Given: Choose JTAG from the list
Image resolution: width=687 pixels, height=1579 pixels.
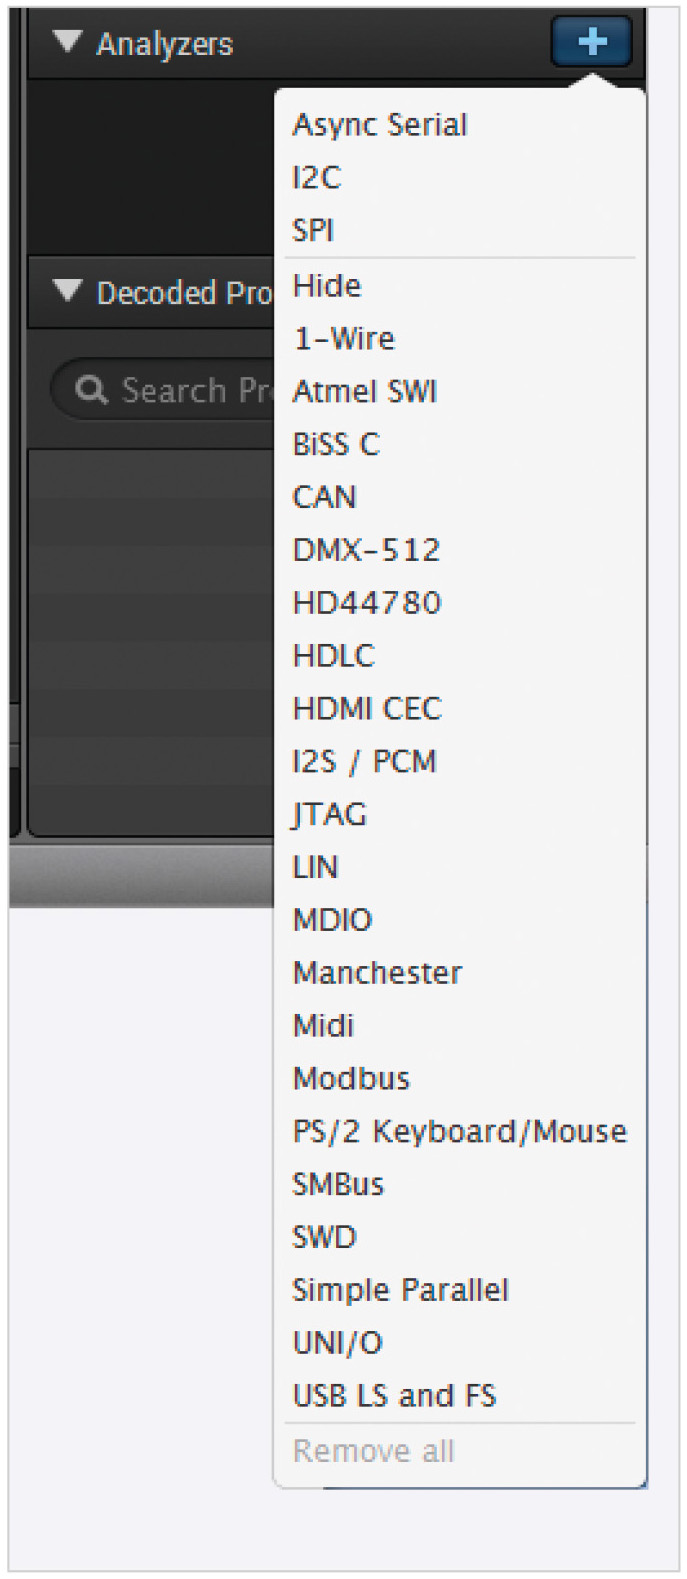Looking at the screenshot, I should tap(329, 815).
